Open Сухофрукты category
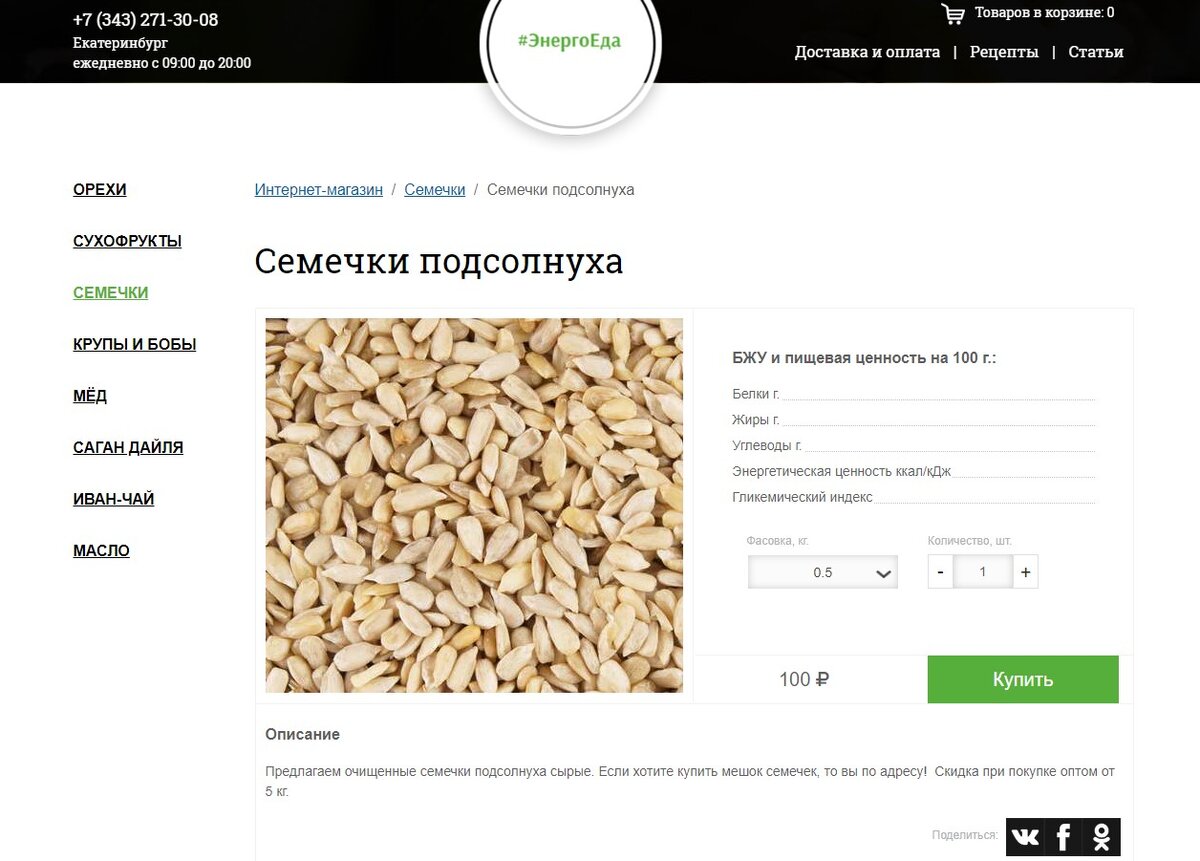 (x=127, y=241)
